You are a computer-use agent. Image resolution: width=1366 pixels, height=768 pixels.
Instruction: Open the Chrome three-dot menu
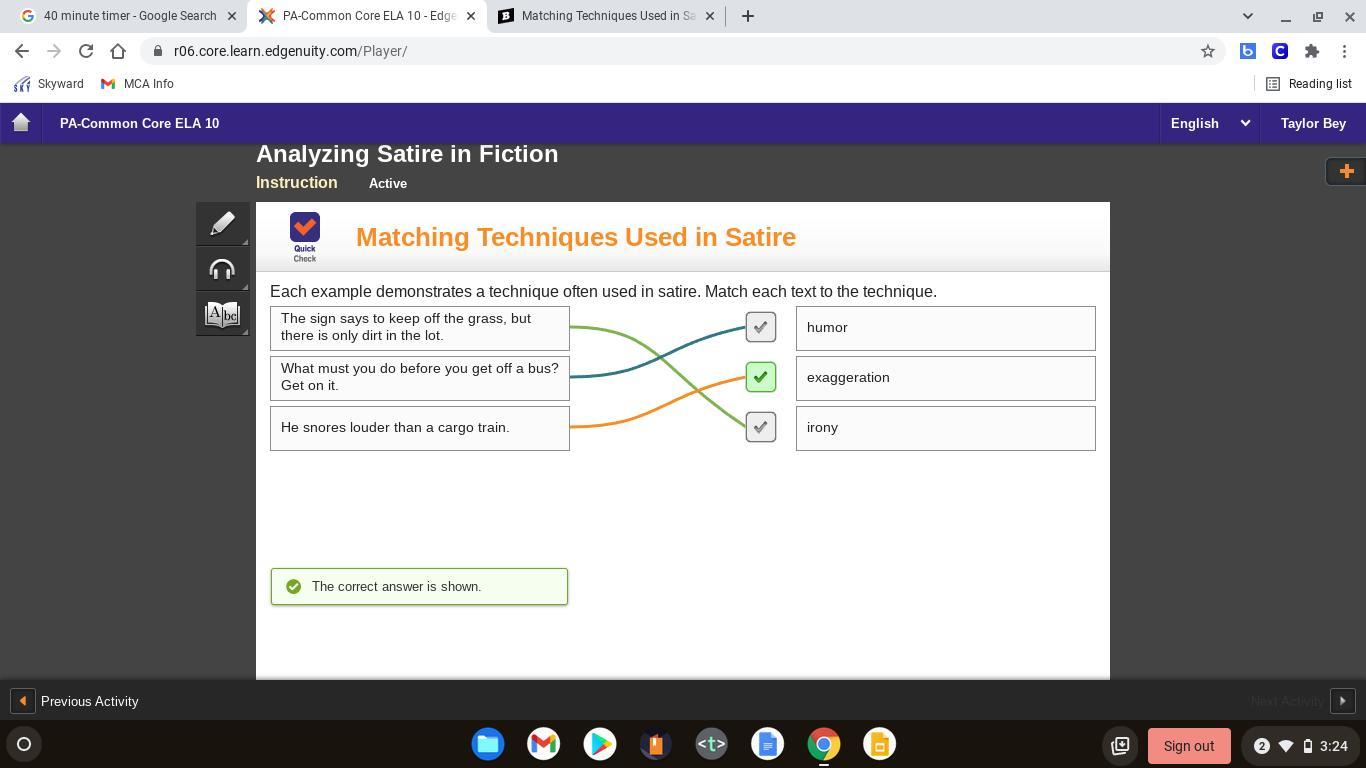coord(1344,51)
